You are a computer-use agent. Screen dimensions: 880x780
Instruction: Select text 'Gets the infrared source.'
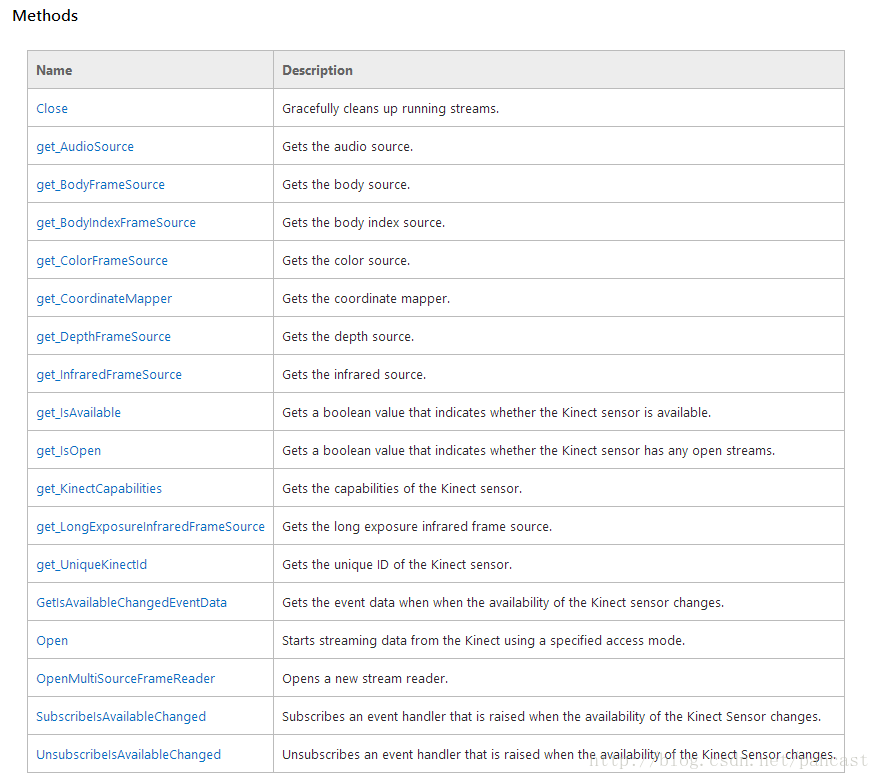click(x=354, y=375)
